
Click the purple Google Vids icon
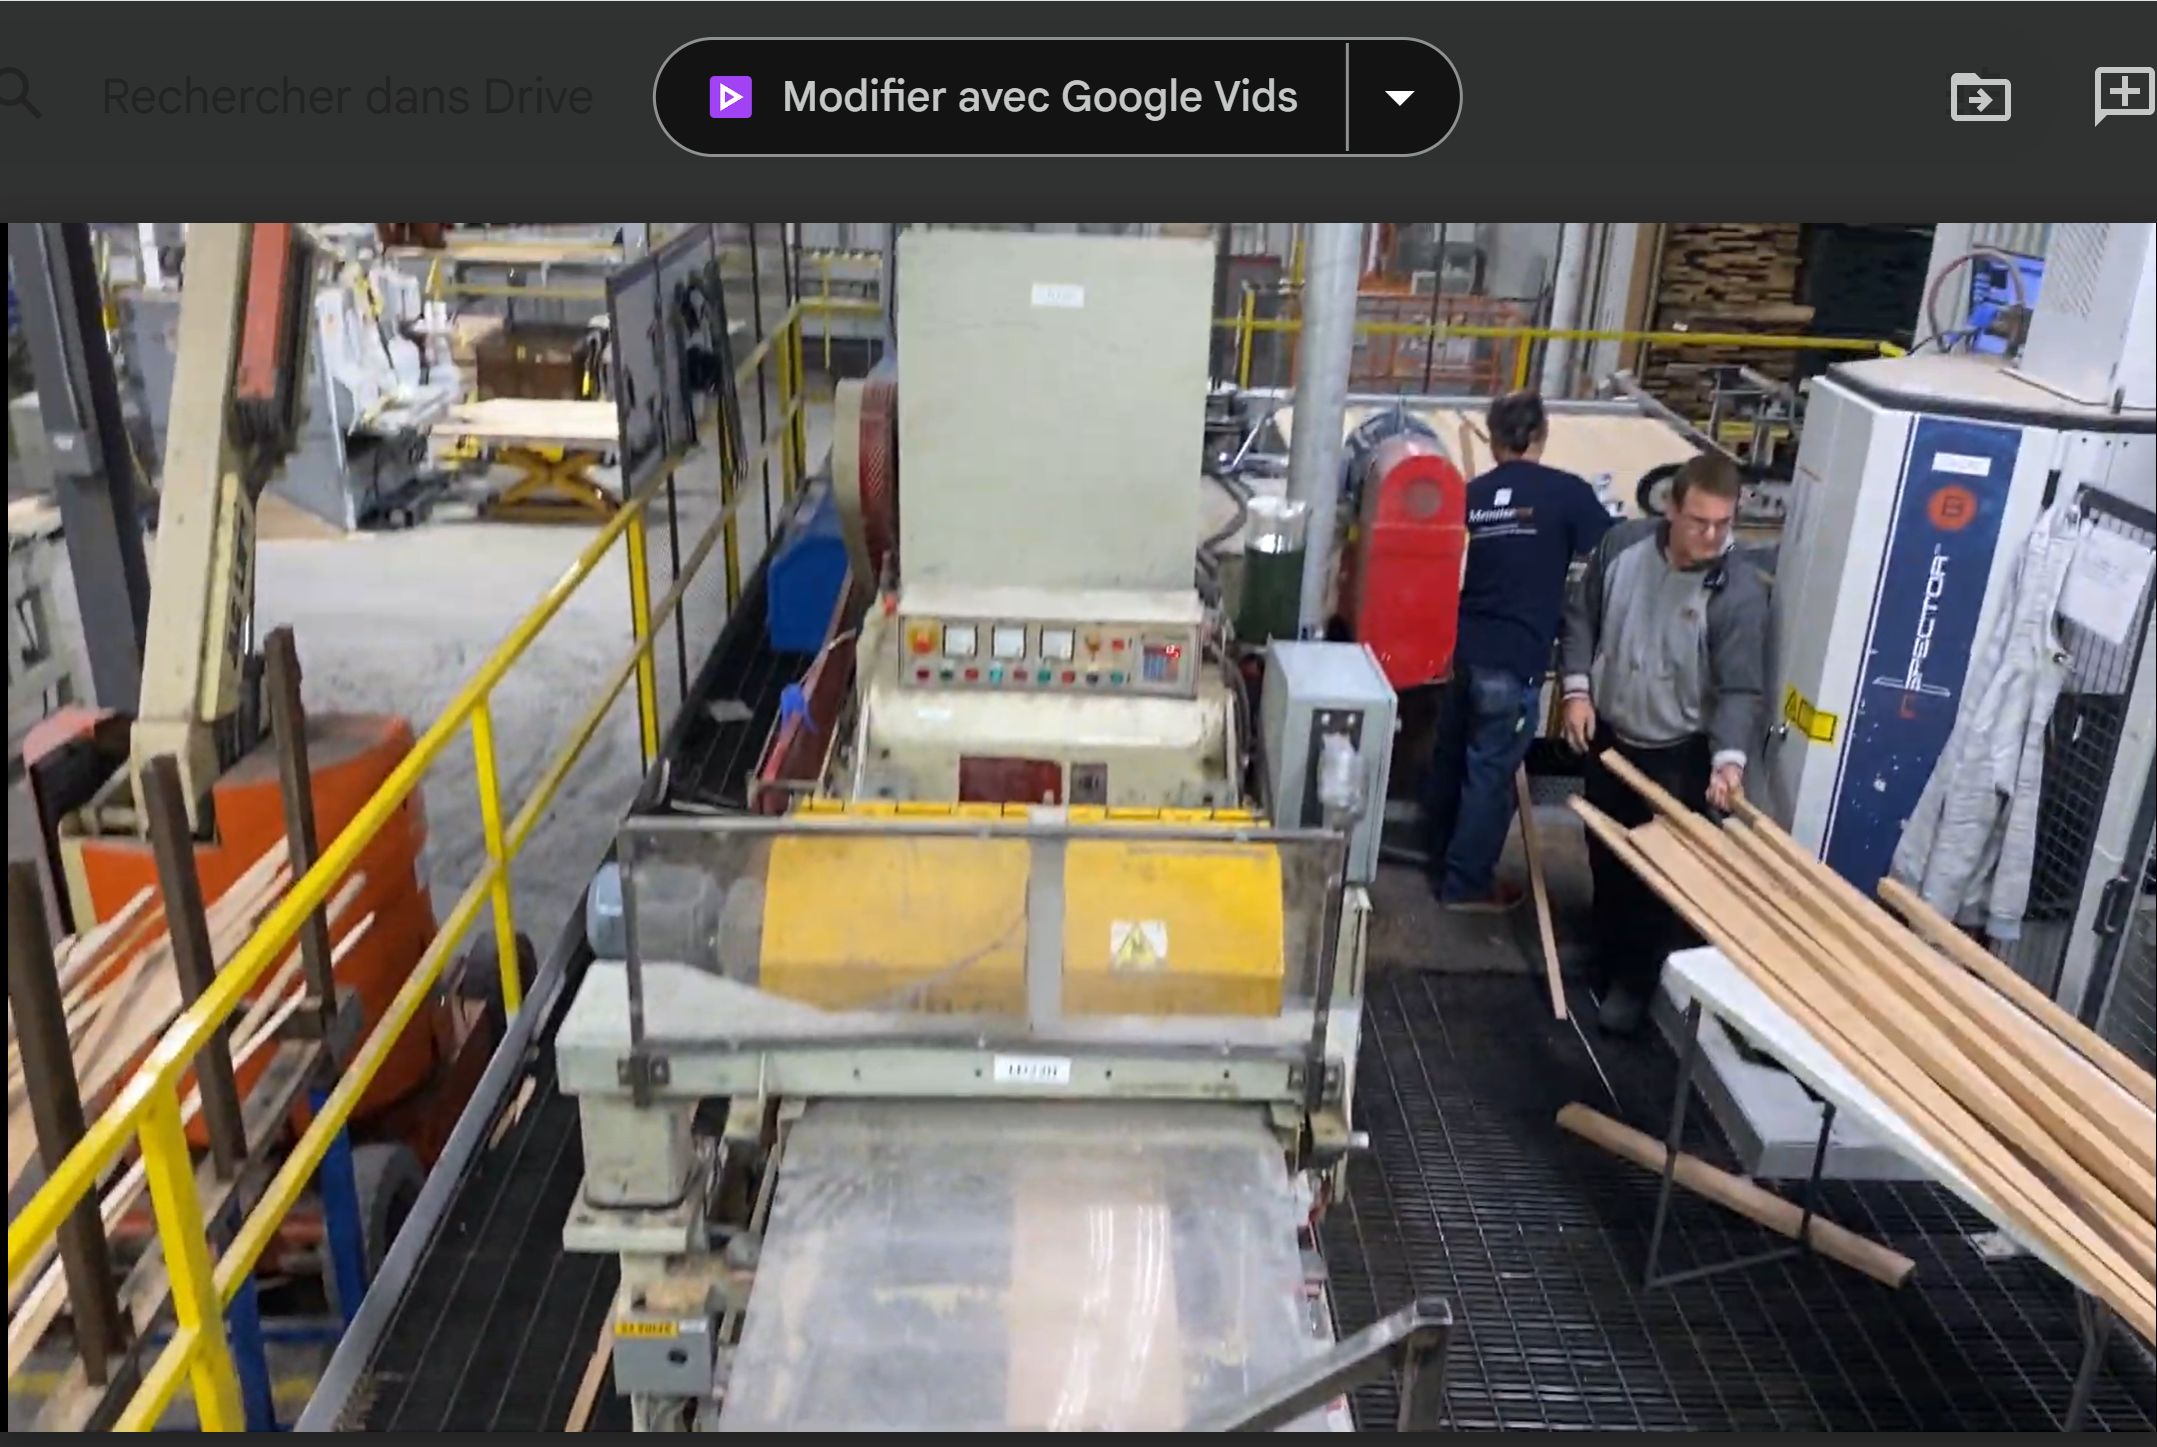(730, 97)
